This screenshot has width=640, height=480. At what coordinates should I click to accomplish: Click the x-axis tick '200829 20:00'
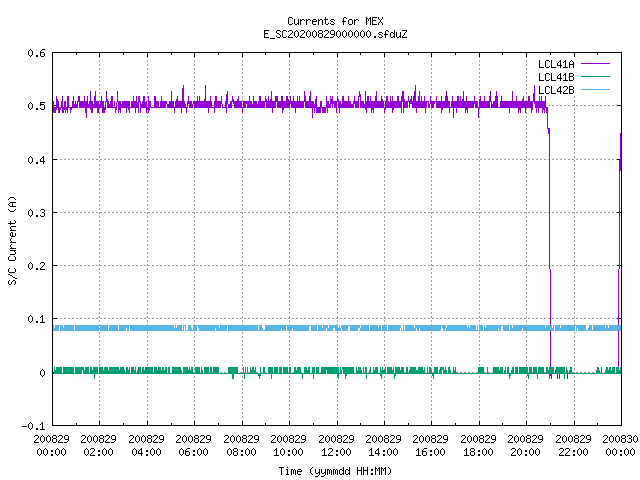[526, 445]
